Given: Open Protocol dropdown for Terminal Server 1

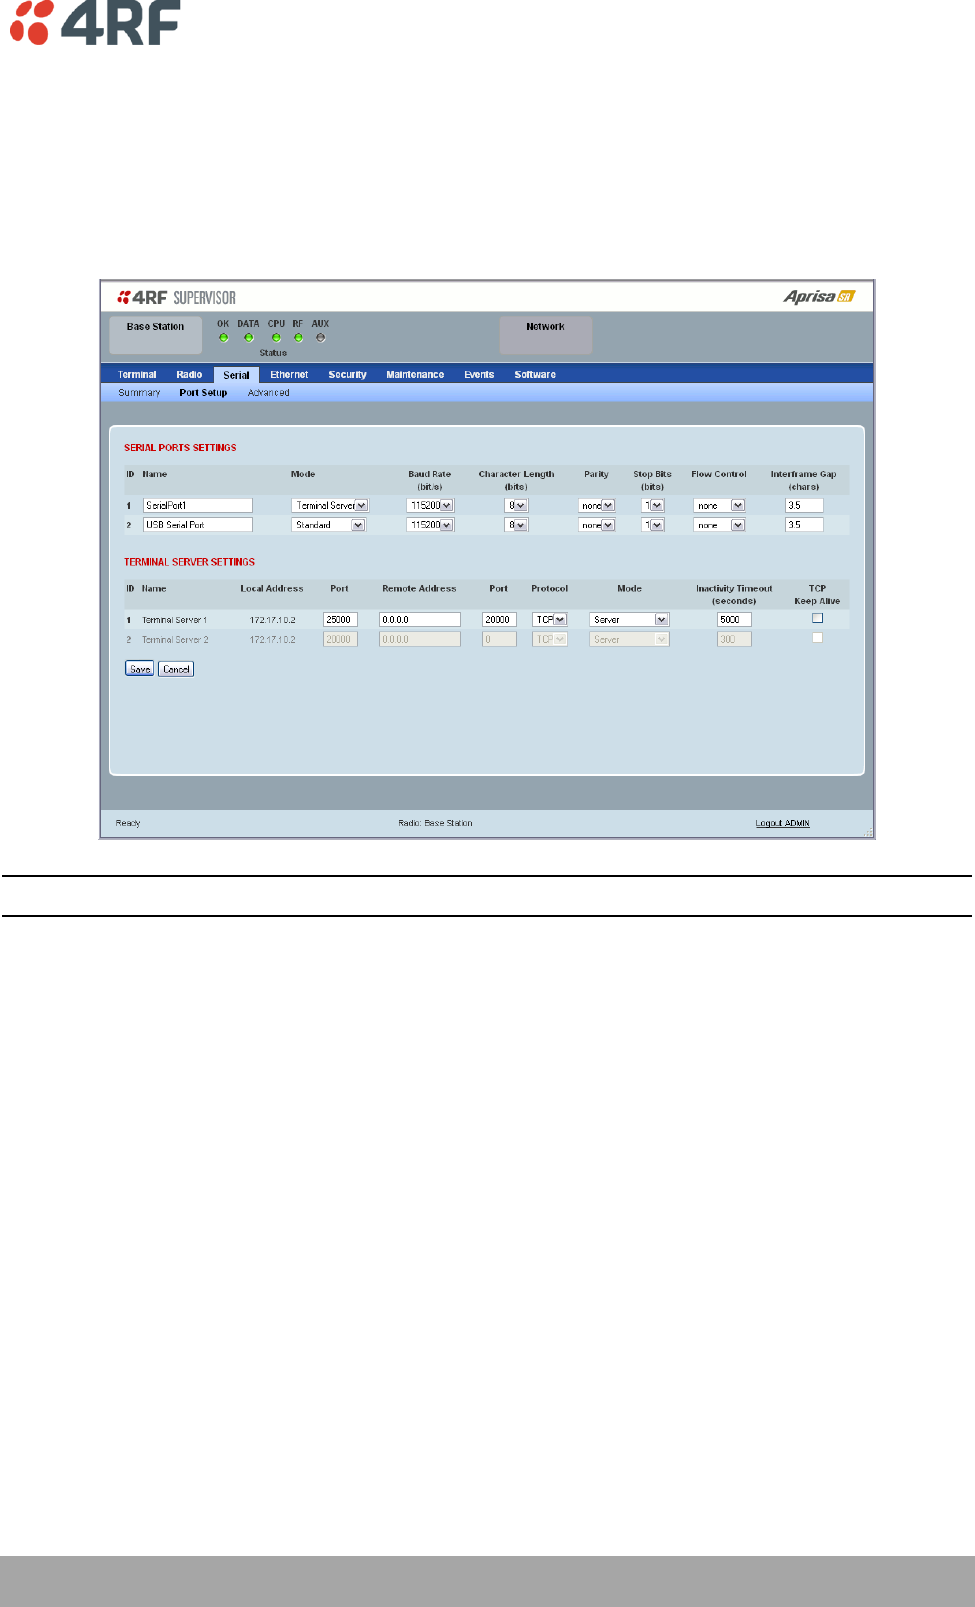Looking at the screenshot, I should 550,620.
